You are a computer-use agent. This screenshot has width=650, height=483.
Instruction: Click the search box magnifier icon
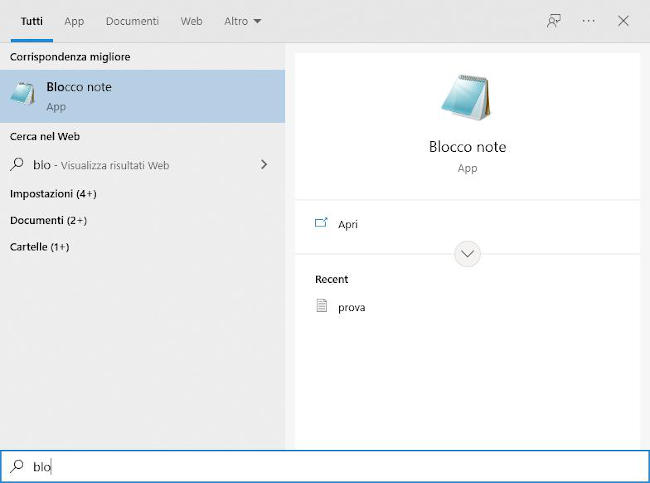17,466
